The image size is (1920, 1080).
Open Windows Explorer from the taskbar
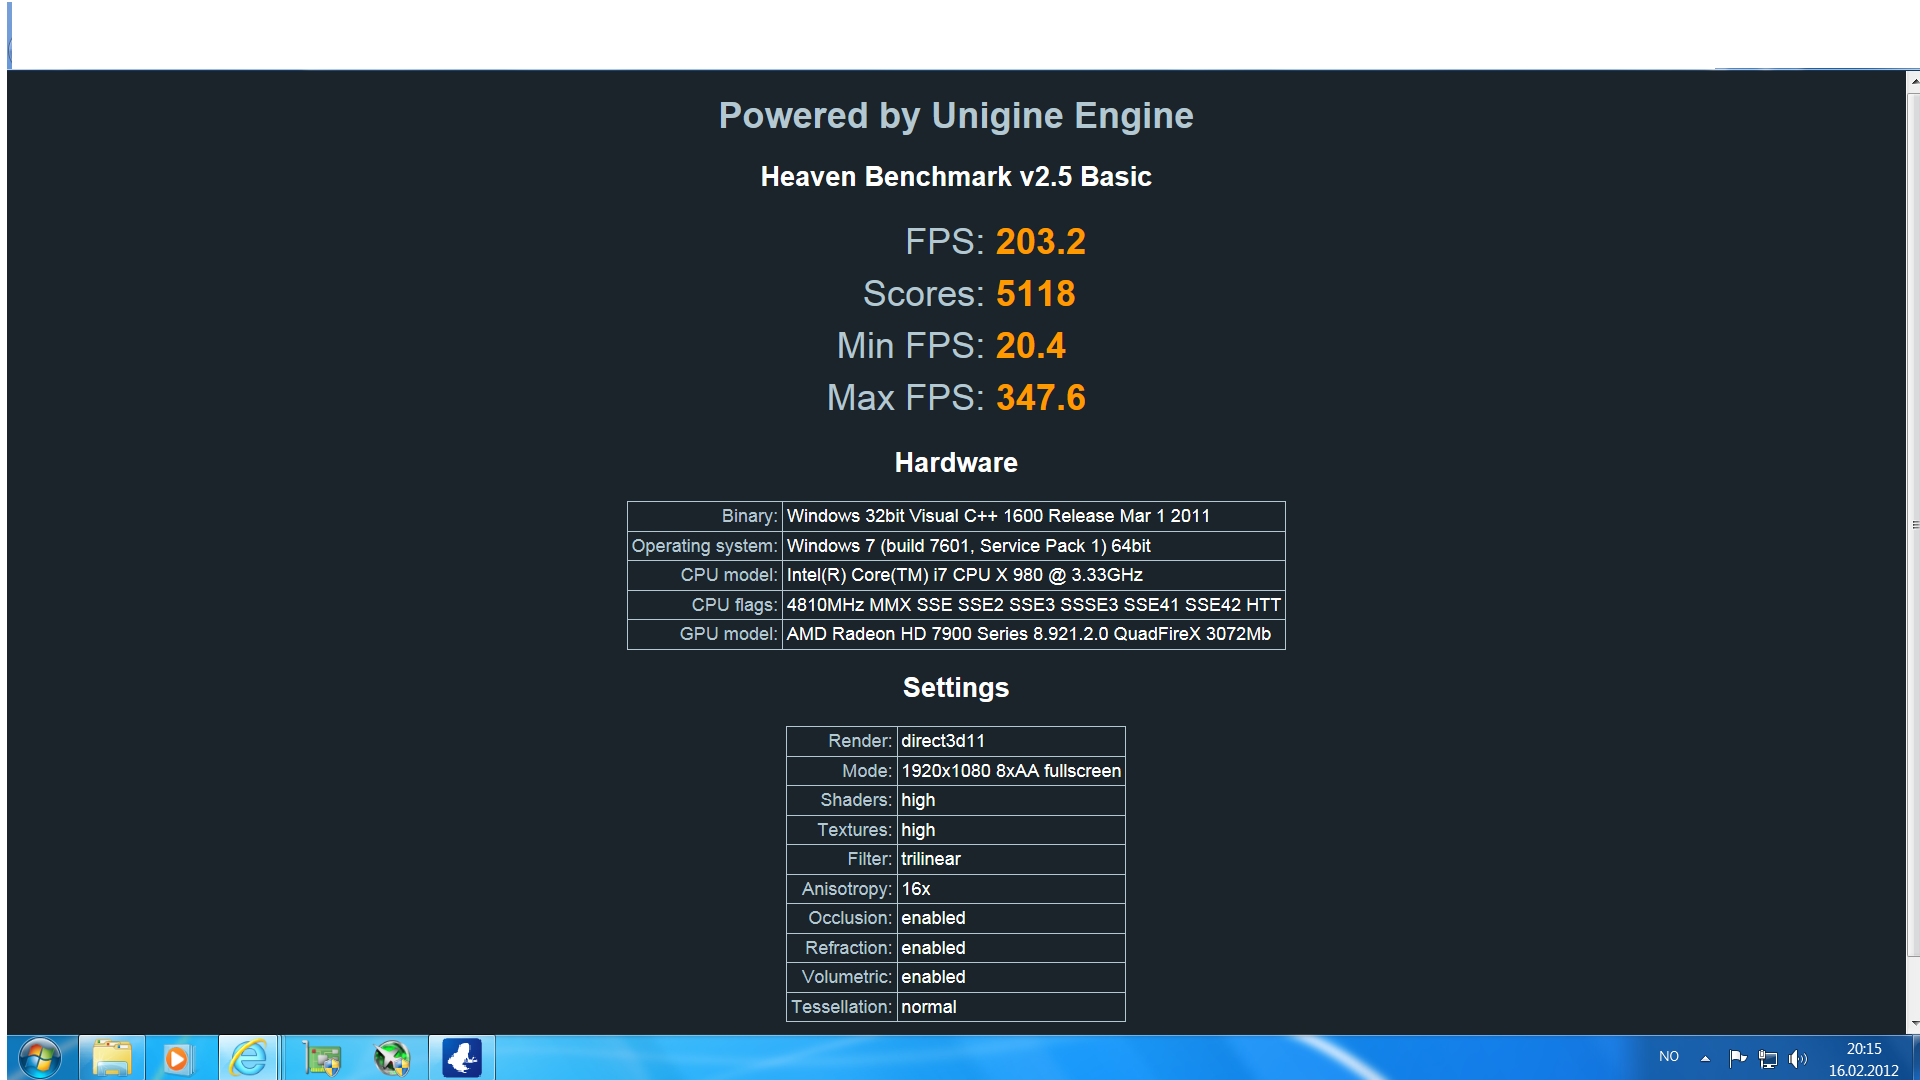point(112,1058)
